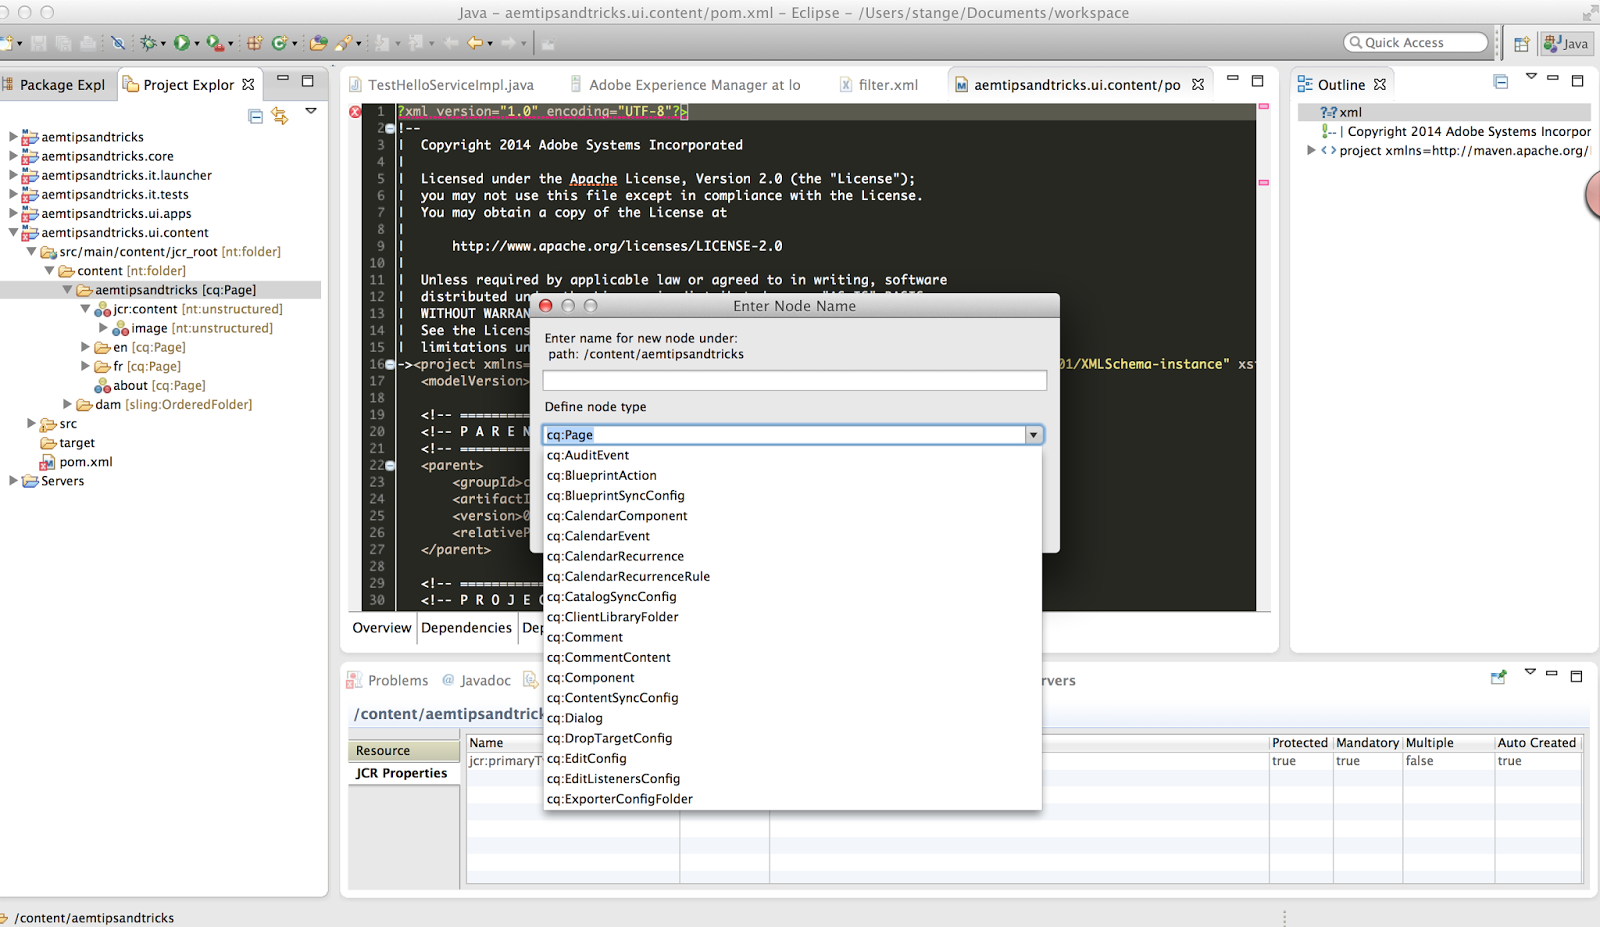Open the node type combo box arrow

(x=1033, y=435)
